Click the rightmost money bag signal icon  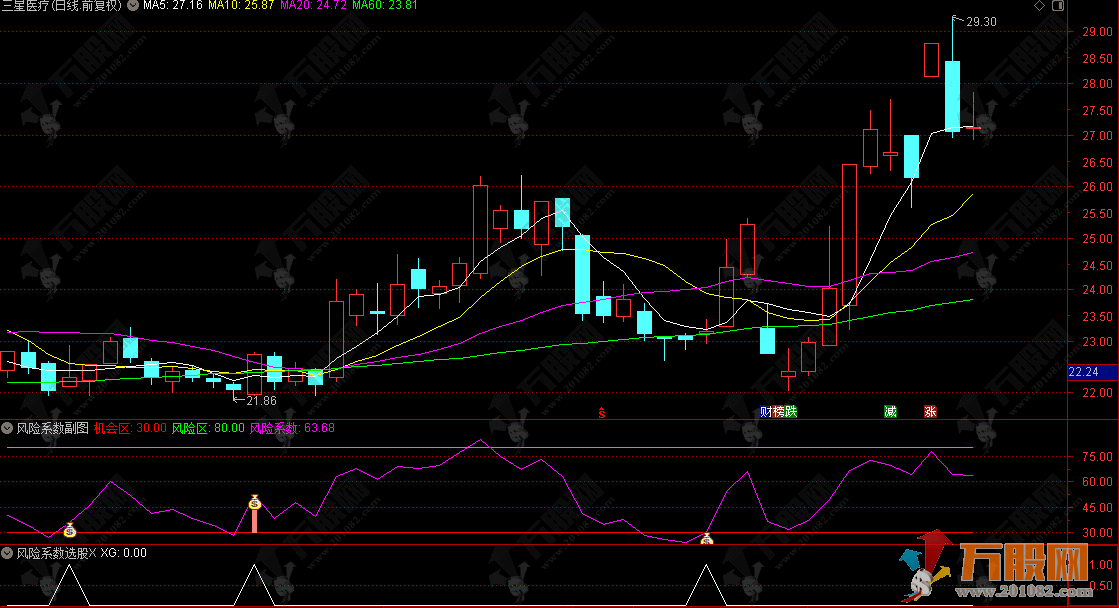coord(706,540)
